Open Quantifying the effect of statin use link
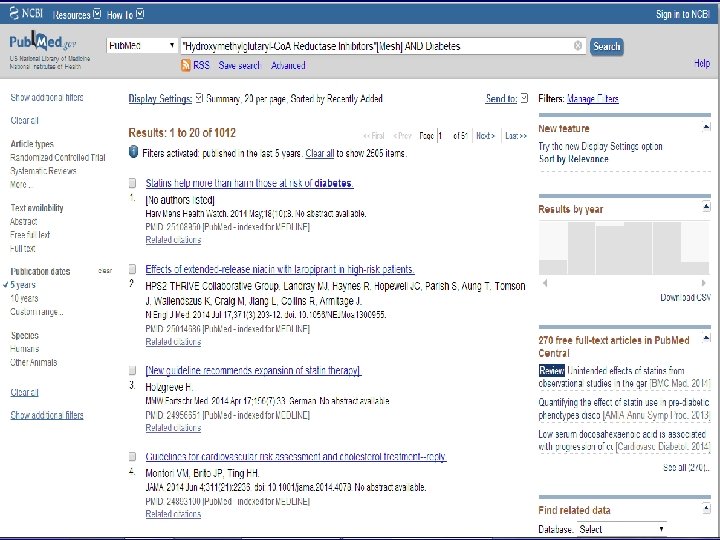Screen dimensions: 720x540 [x=624, y=409]
